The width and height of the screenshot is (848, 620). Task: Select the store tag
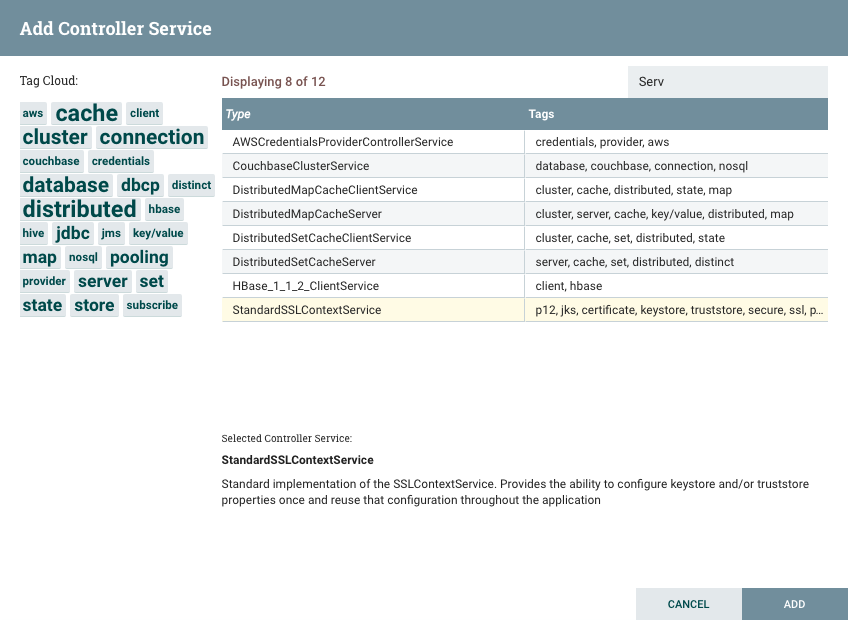coord(94,305)
